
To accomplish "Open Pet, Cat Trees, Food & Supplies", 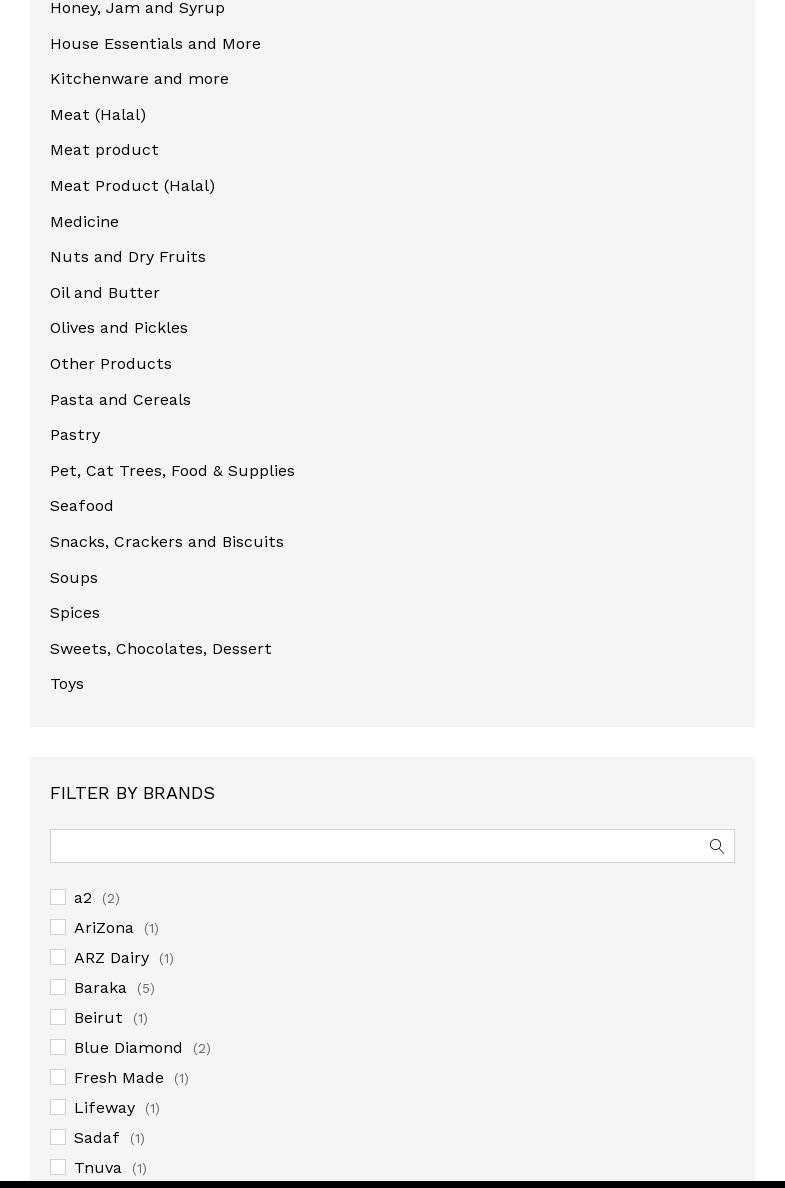I will coord(172,471).
